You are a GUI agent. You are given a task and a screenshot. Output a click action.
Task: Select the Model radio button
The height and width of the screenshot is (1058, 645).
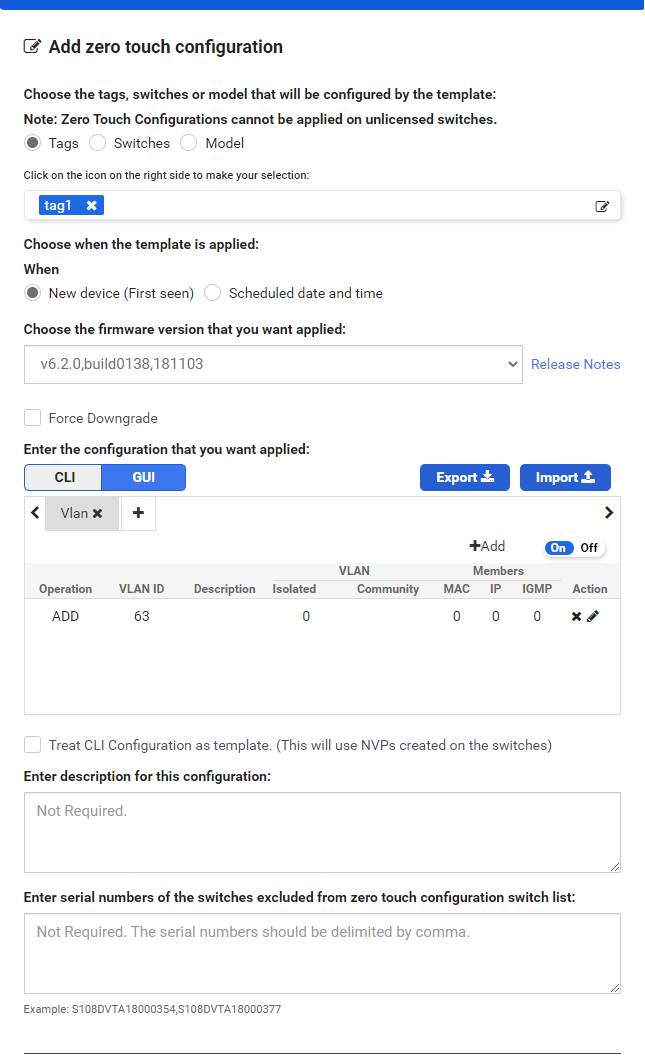[x=189, y=143]
